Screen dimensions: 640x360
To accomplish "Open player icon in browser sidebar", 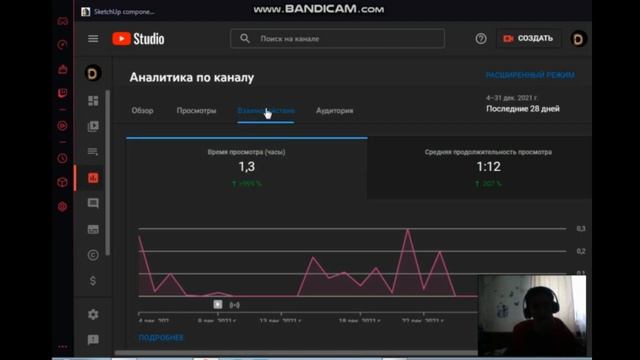I will click(x=62, y=126).
